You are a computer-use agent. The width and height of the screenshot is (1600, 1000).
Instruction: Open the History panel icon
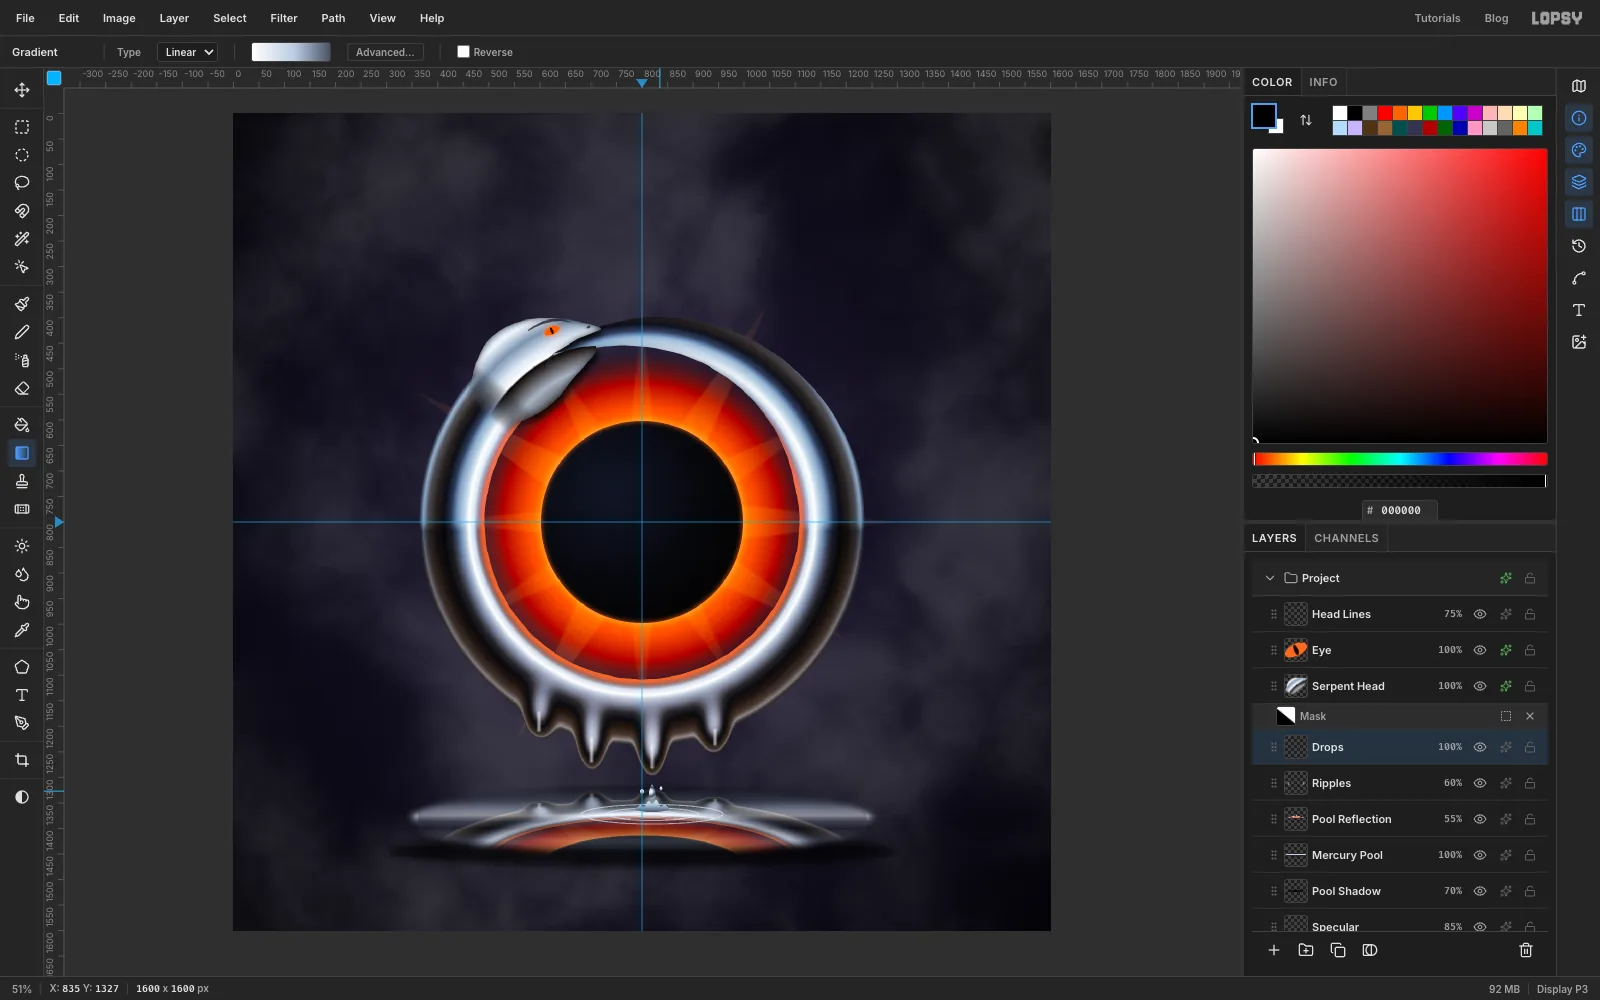tap(1579, 246)
